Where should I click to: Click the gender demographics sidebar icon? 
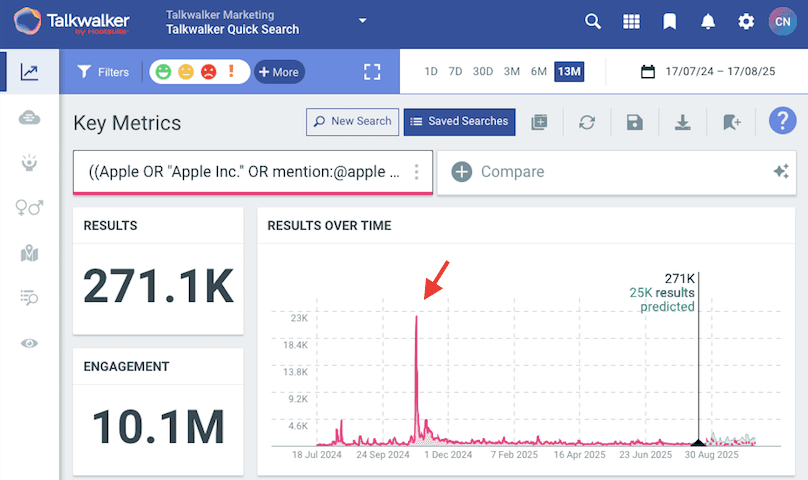(x=29, y=208)
